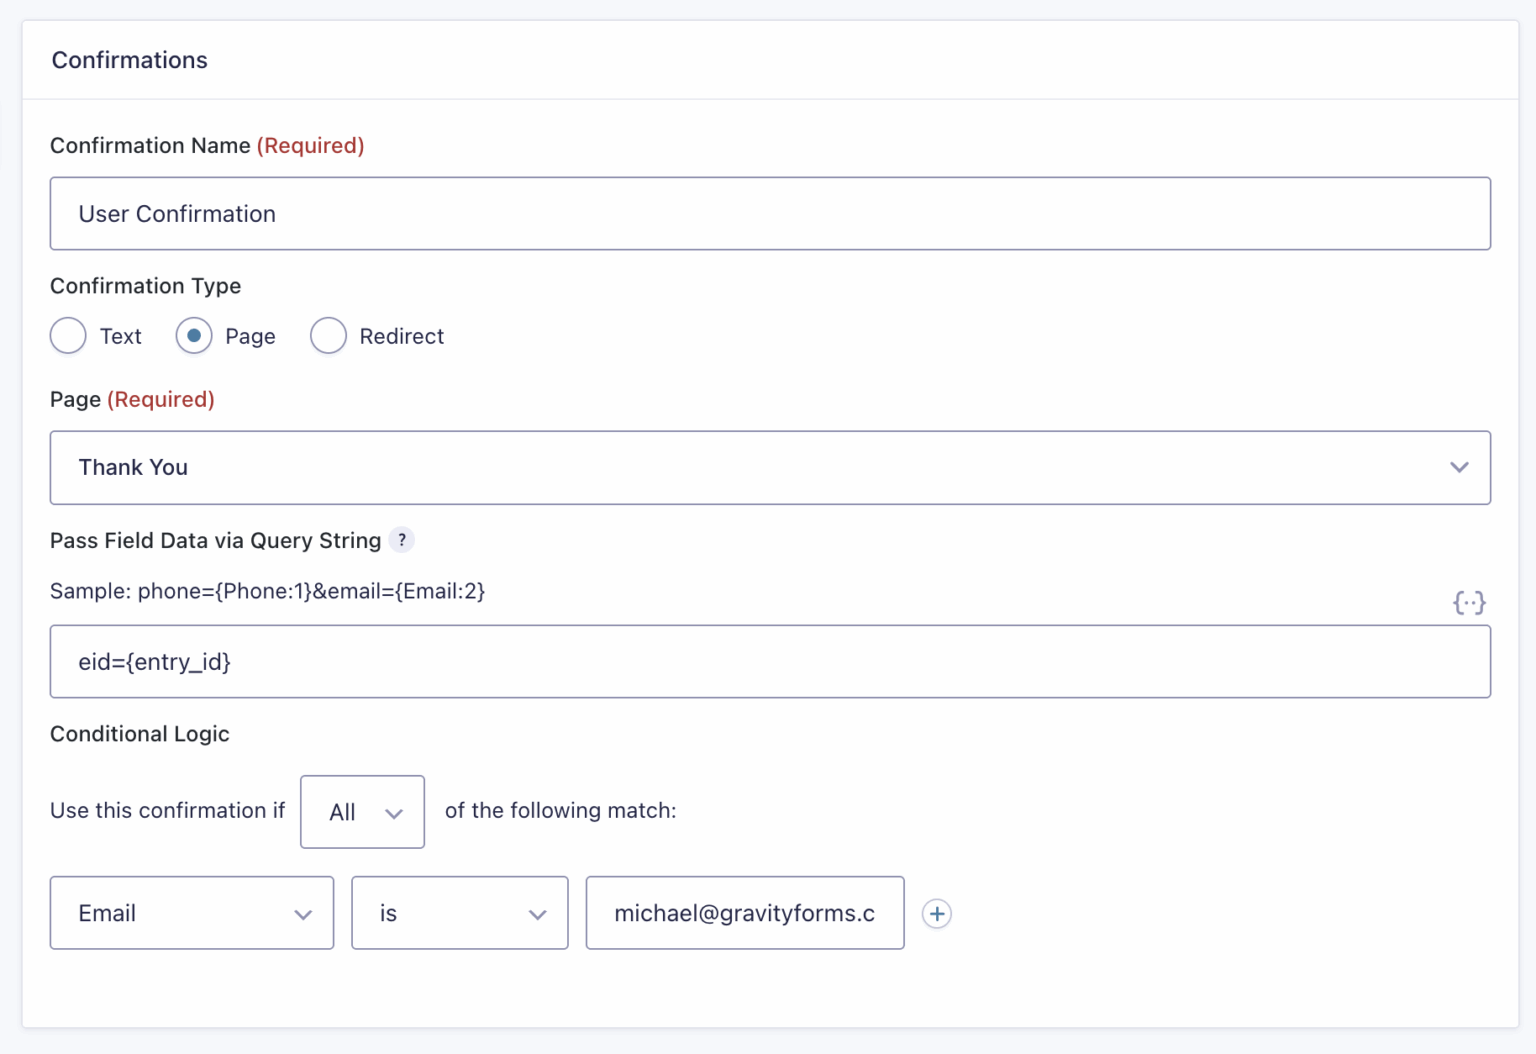Click the query string input field
The image size is (1536, 1054).
point(770,661)
